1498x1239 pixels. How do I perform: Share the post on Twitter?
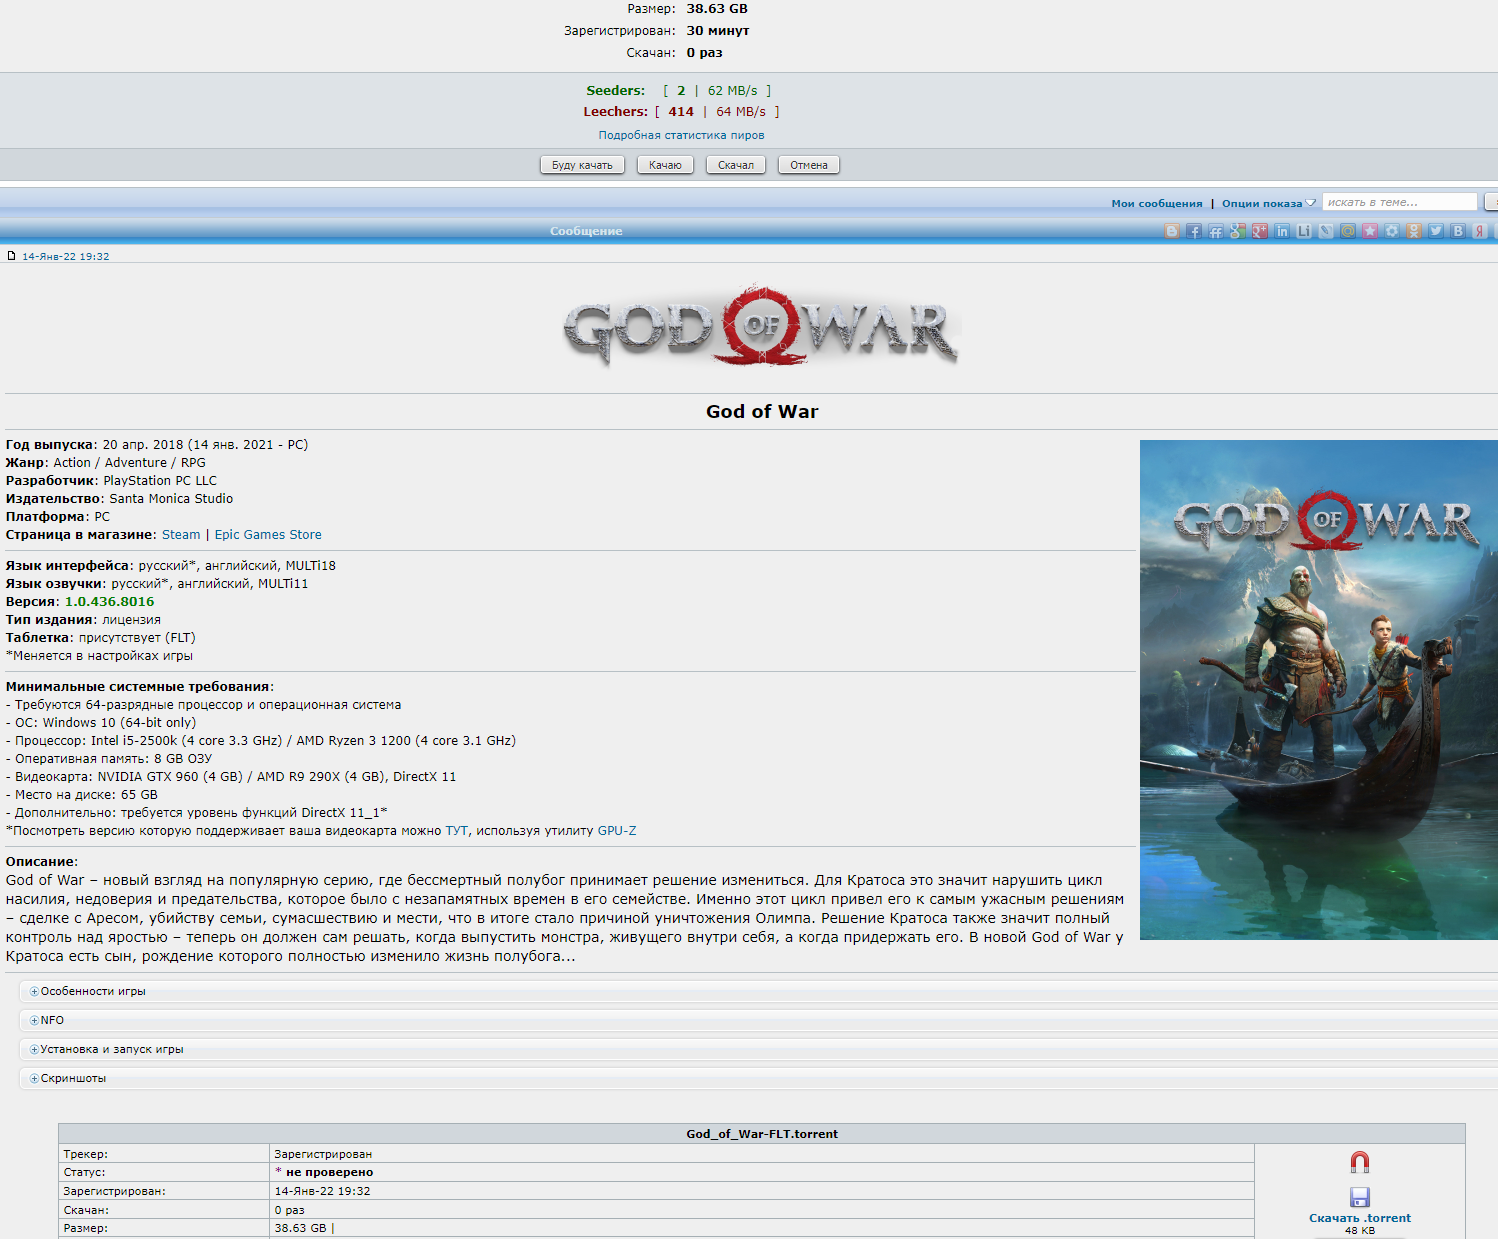click(x=1436, y=231)
